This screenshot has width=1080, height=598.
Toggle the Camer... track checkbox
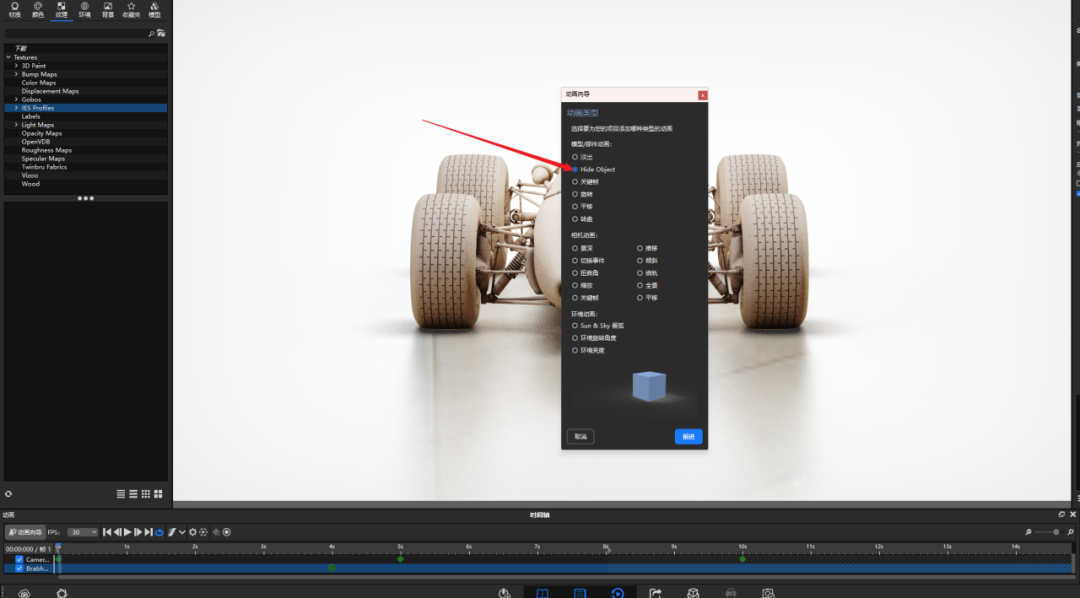19,559
